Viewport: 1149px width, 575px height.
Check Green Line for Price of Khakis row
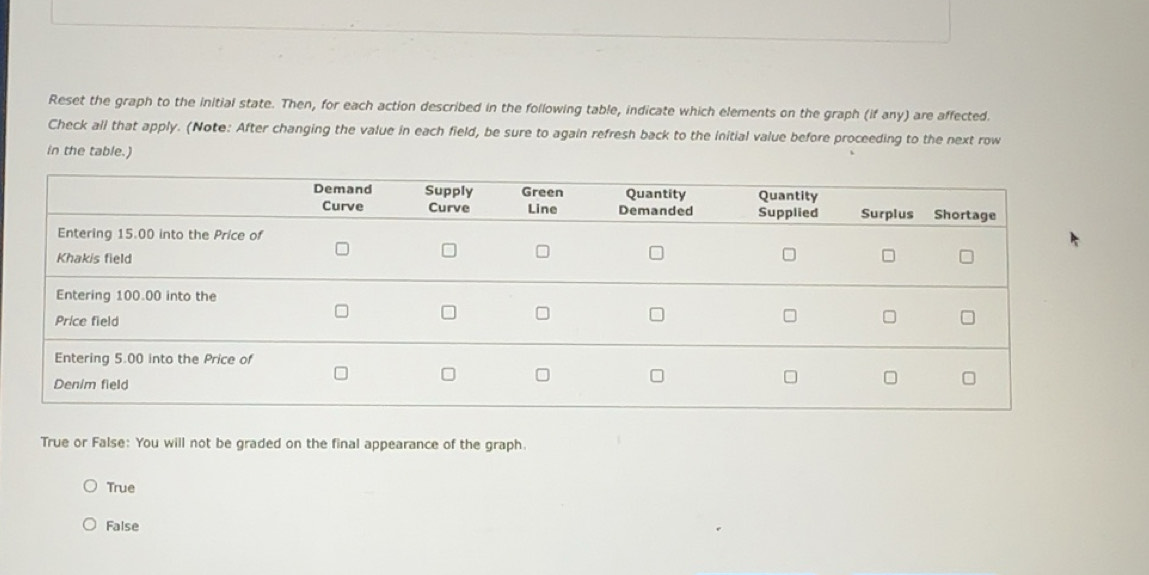542,251
